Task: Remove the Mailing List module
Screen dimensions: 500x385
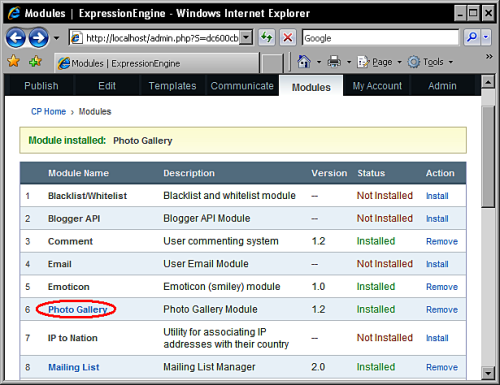Action: (442, 367)
